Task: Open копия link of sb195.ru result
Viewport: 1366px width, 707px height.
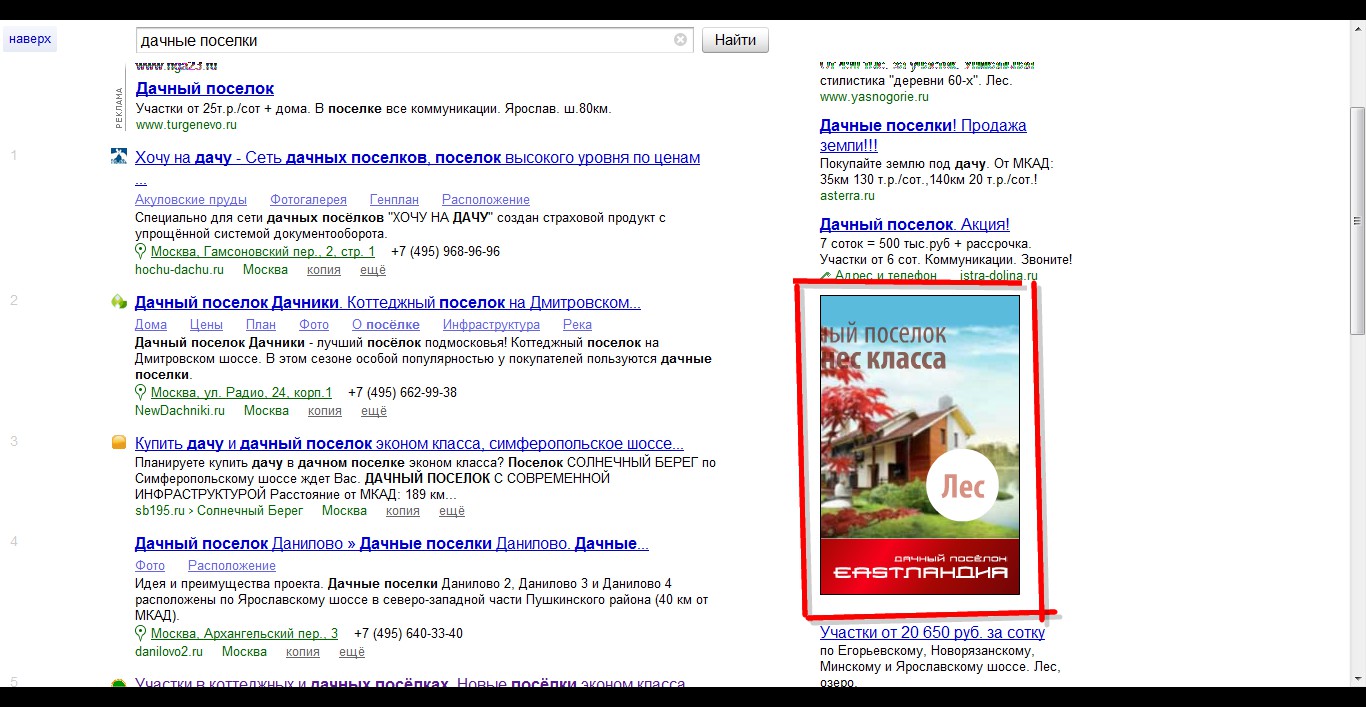Action: 403,511
